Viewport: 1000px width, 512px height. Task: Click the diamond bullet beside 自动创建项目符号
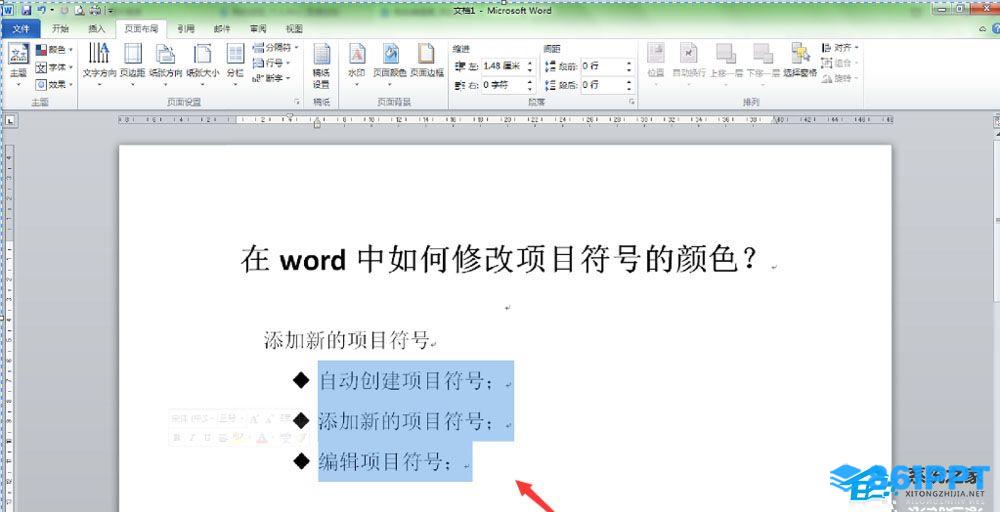tap(301, 380)
